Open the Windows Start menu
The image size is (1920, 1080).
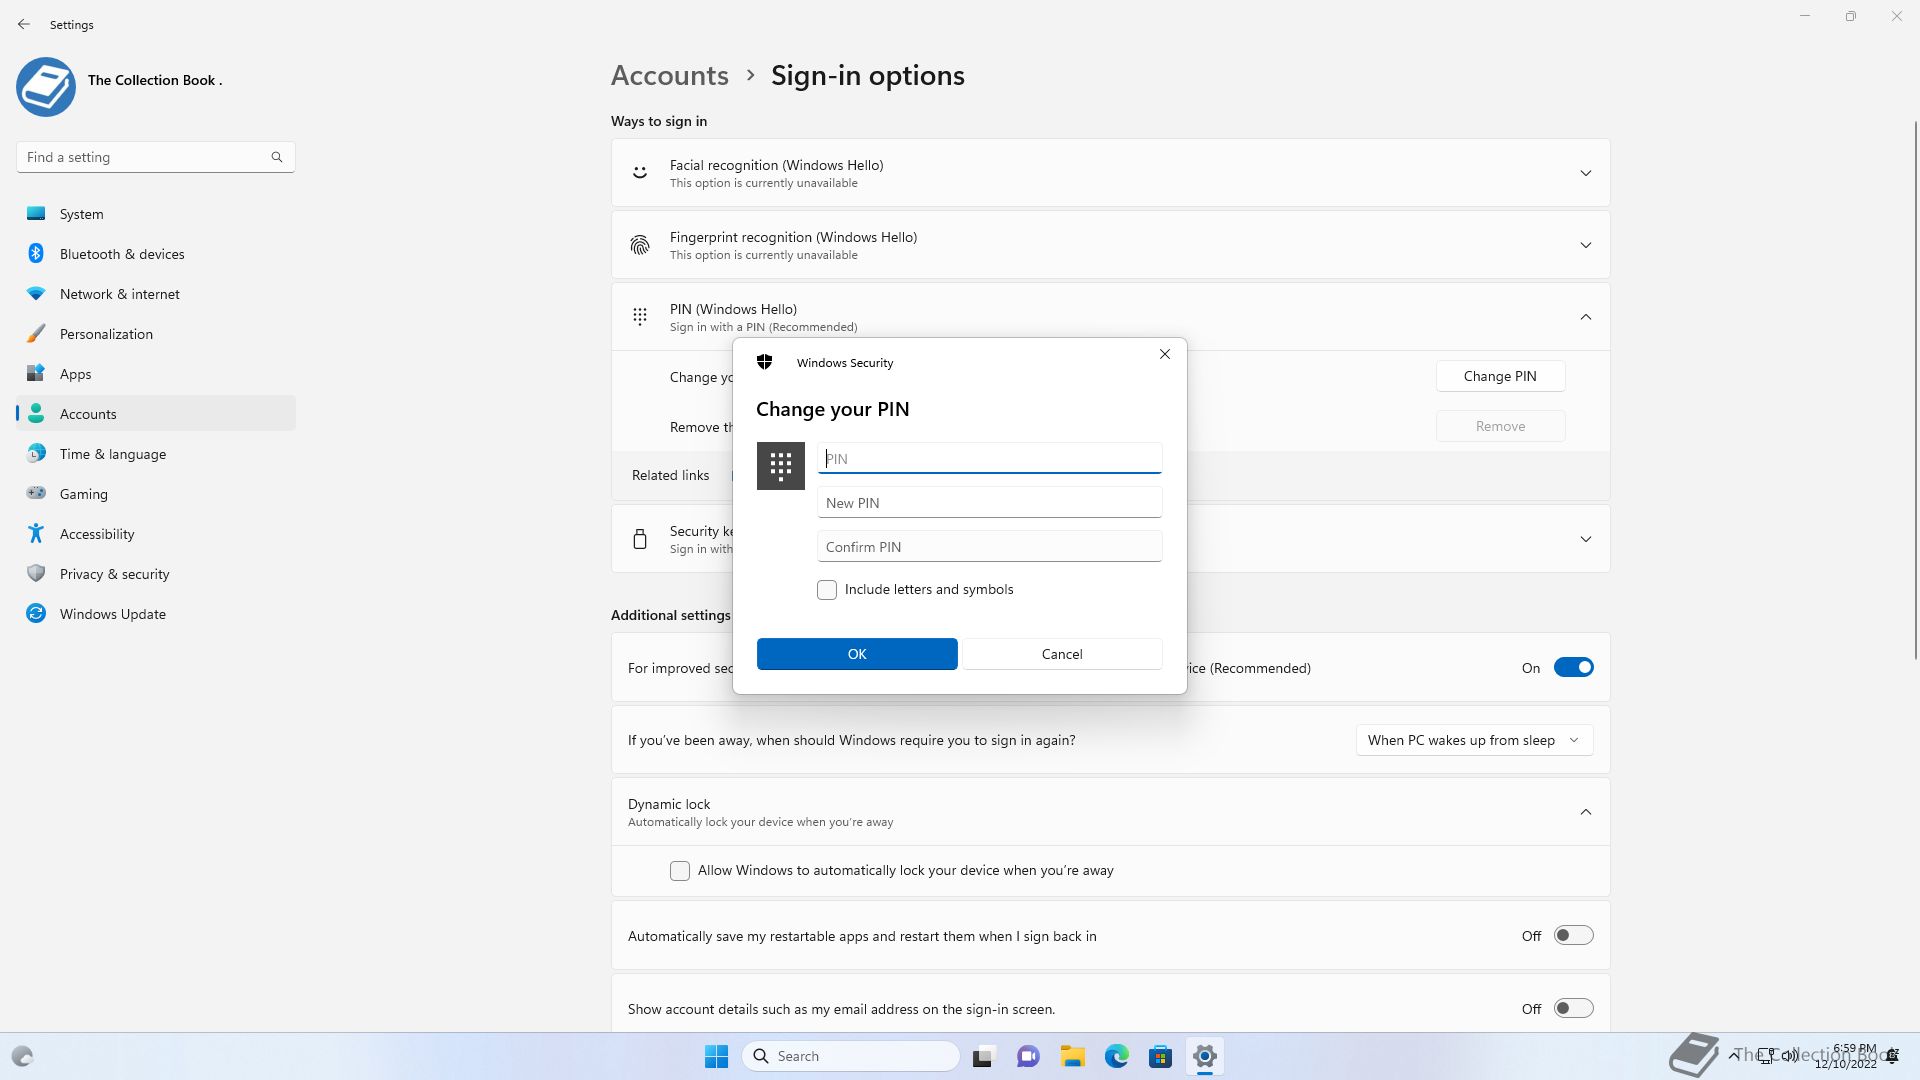click(717, 1056)
